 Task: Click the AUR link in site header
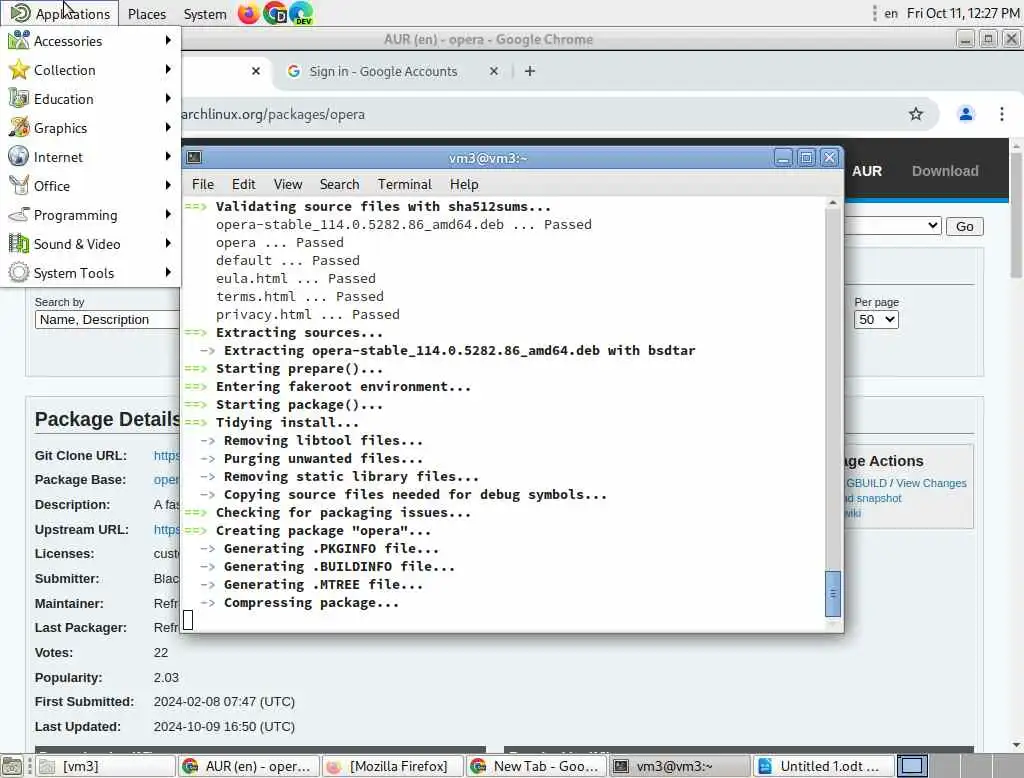click(x=867, y=171)
